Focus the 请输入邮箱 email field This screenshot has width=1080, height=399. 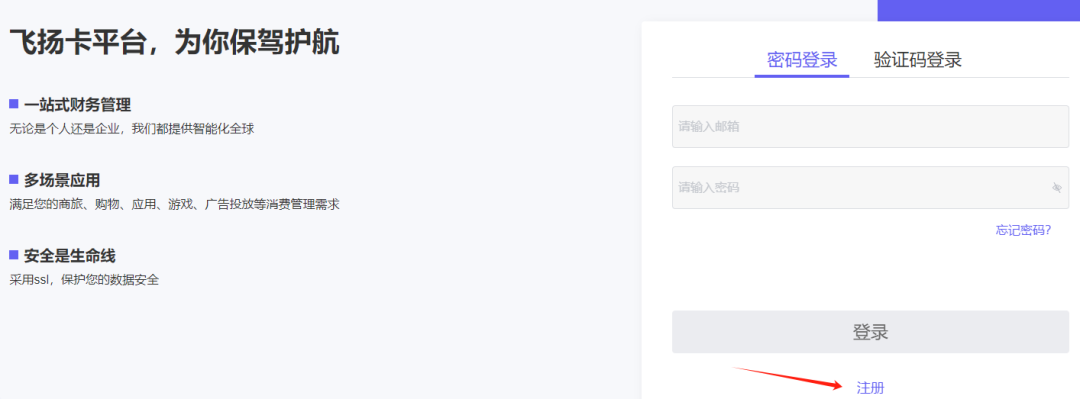pyautogui.click(x=871, y=126)
